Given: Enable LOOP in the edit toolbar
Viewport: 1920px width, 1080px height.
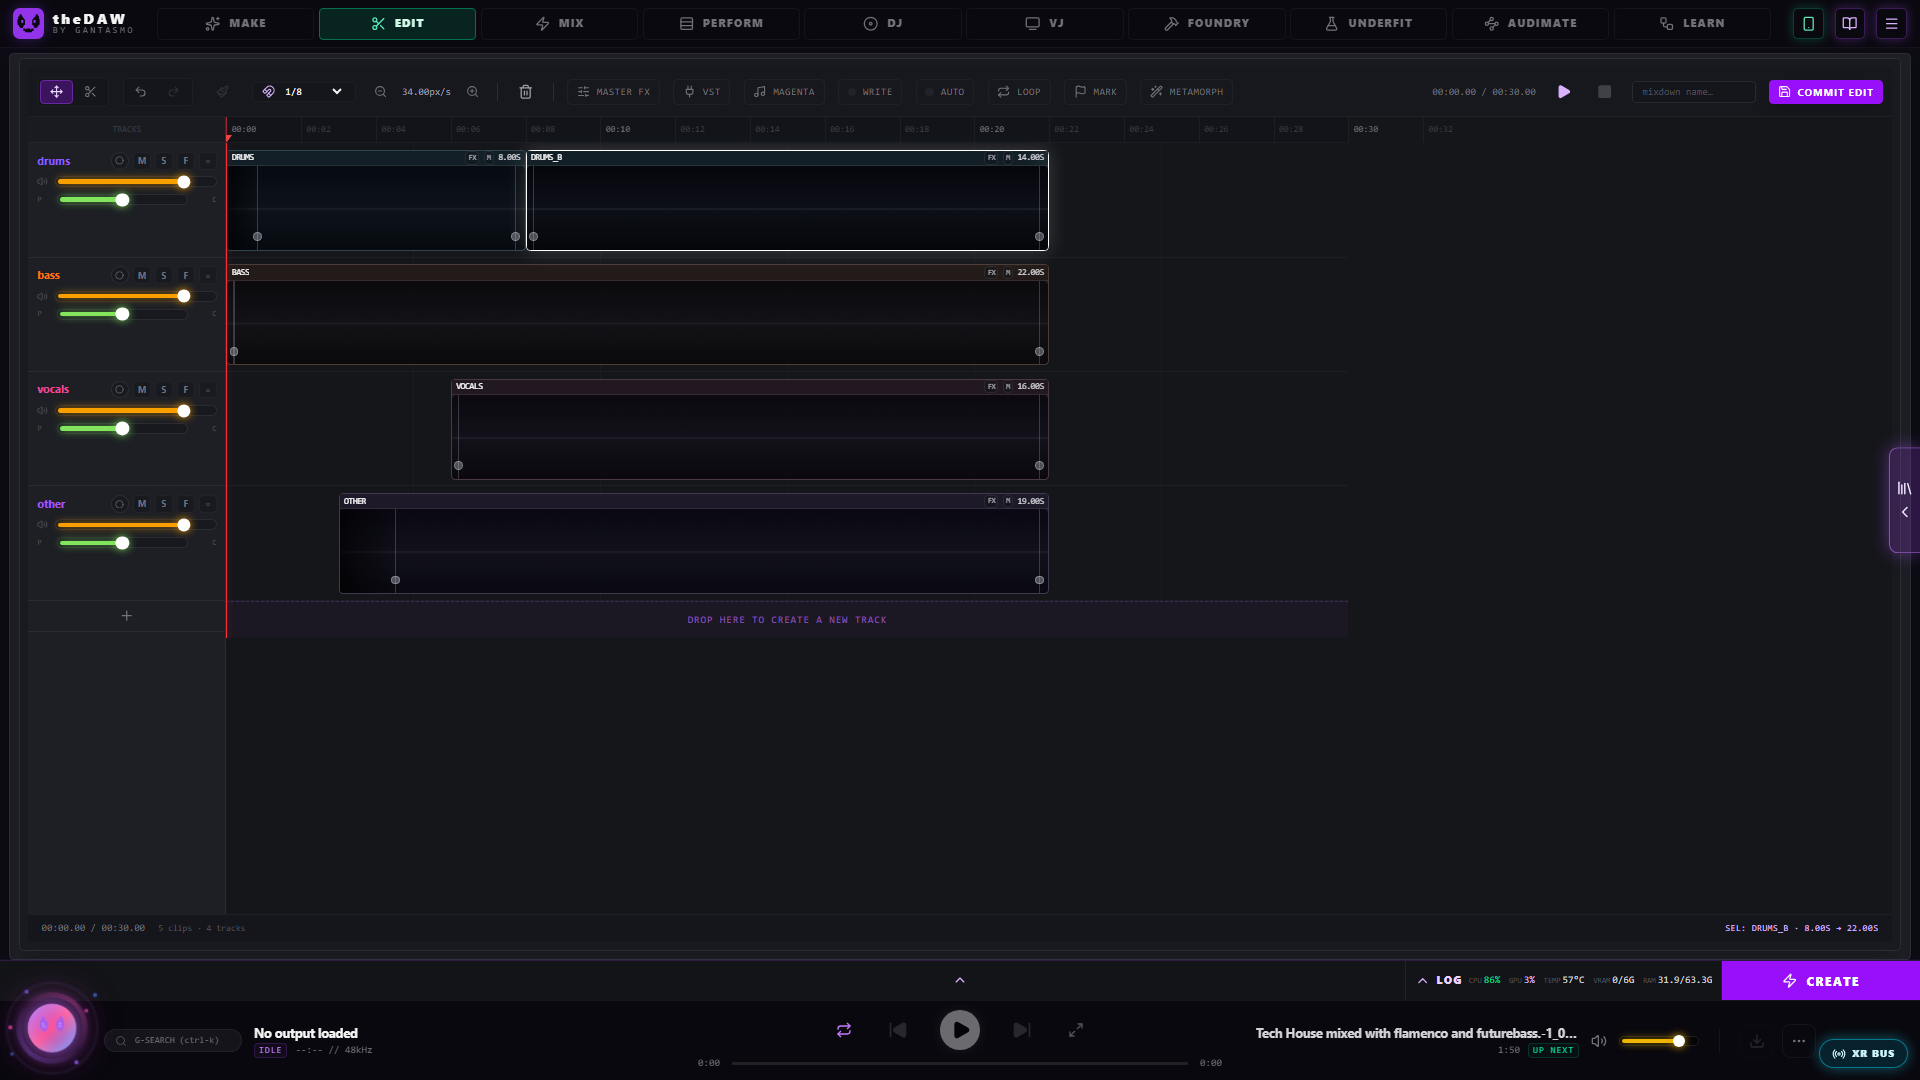Looking at the screenshot, I should pos(1019,92).
